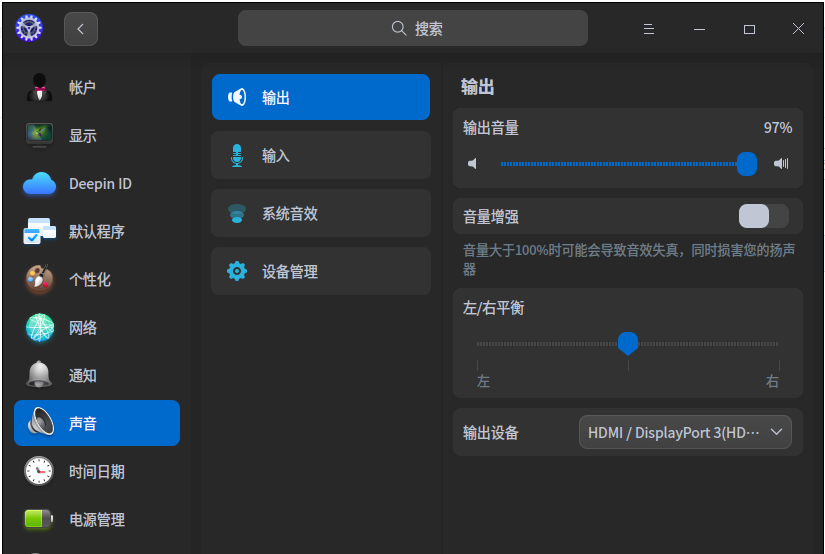
Task: Open Display (显示) monitor icon
Action: (39, 136)
